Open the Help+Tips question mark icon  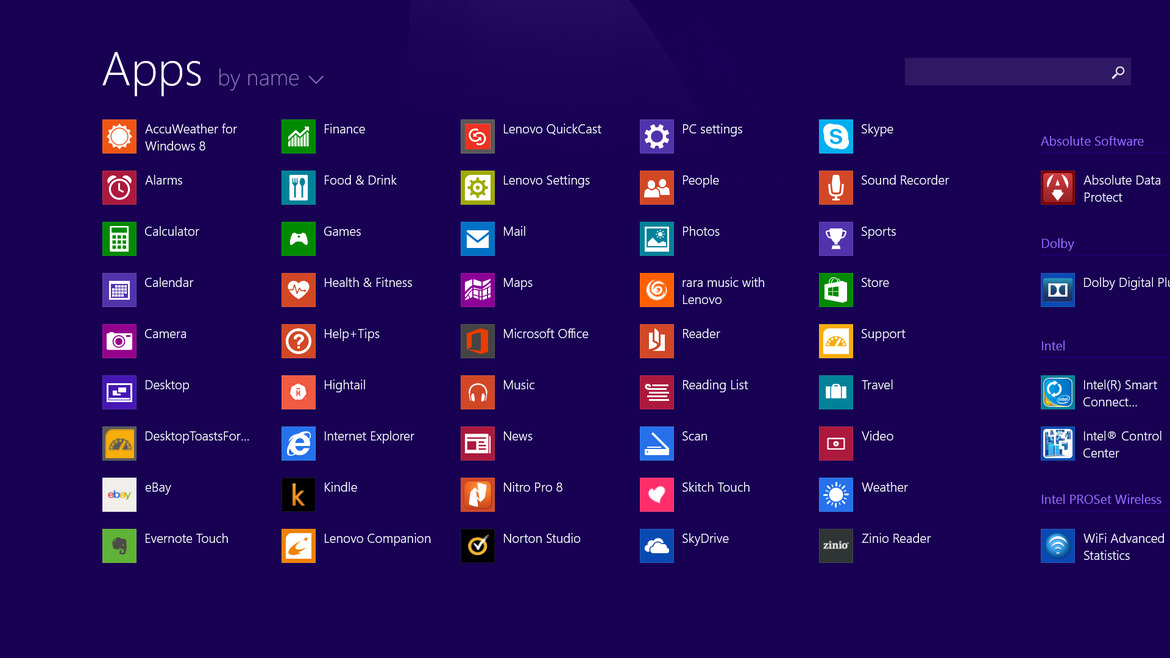pos(298,341)
